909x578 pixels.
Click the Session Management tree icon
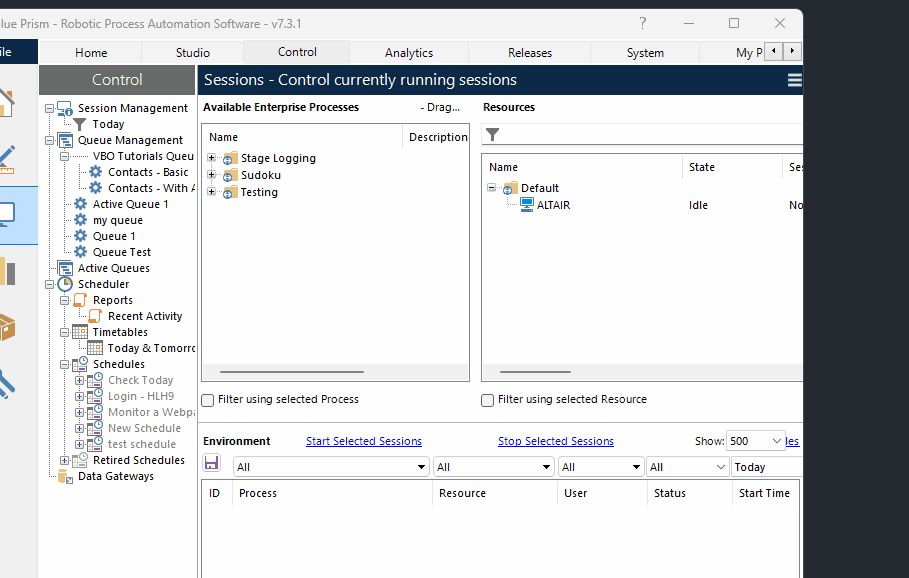click(65, 108)
